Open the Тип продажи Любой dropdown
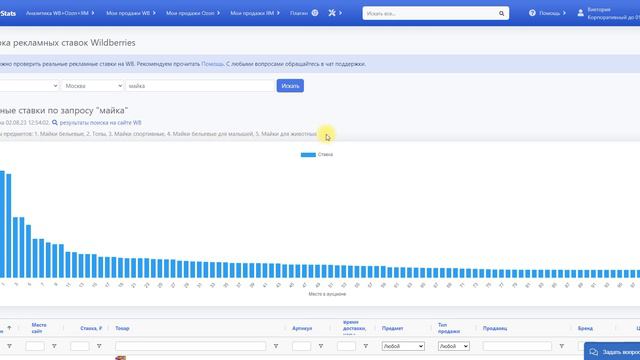 coord(453,346)
